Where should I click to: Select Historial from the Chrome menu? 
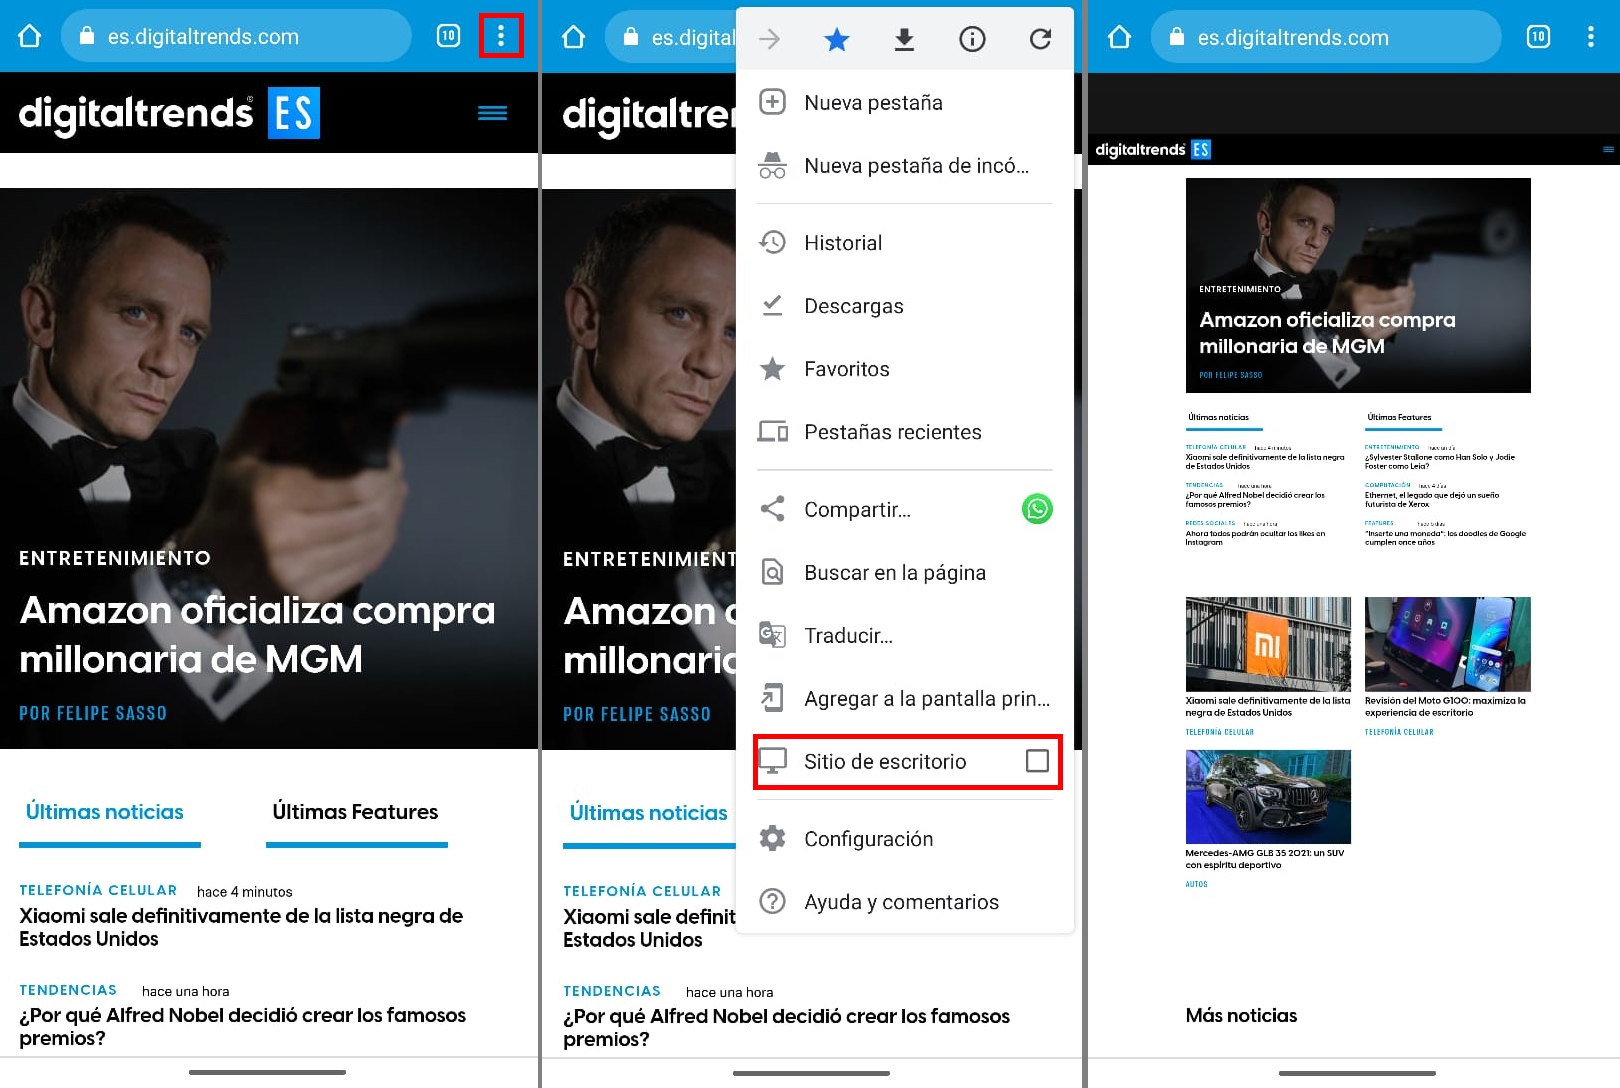click(843, 242)
